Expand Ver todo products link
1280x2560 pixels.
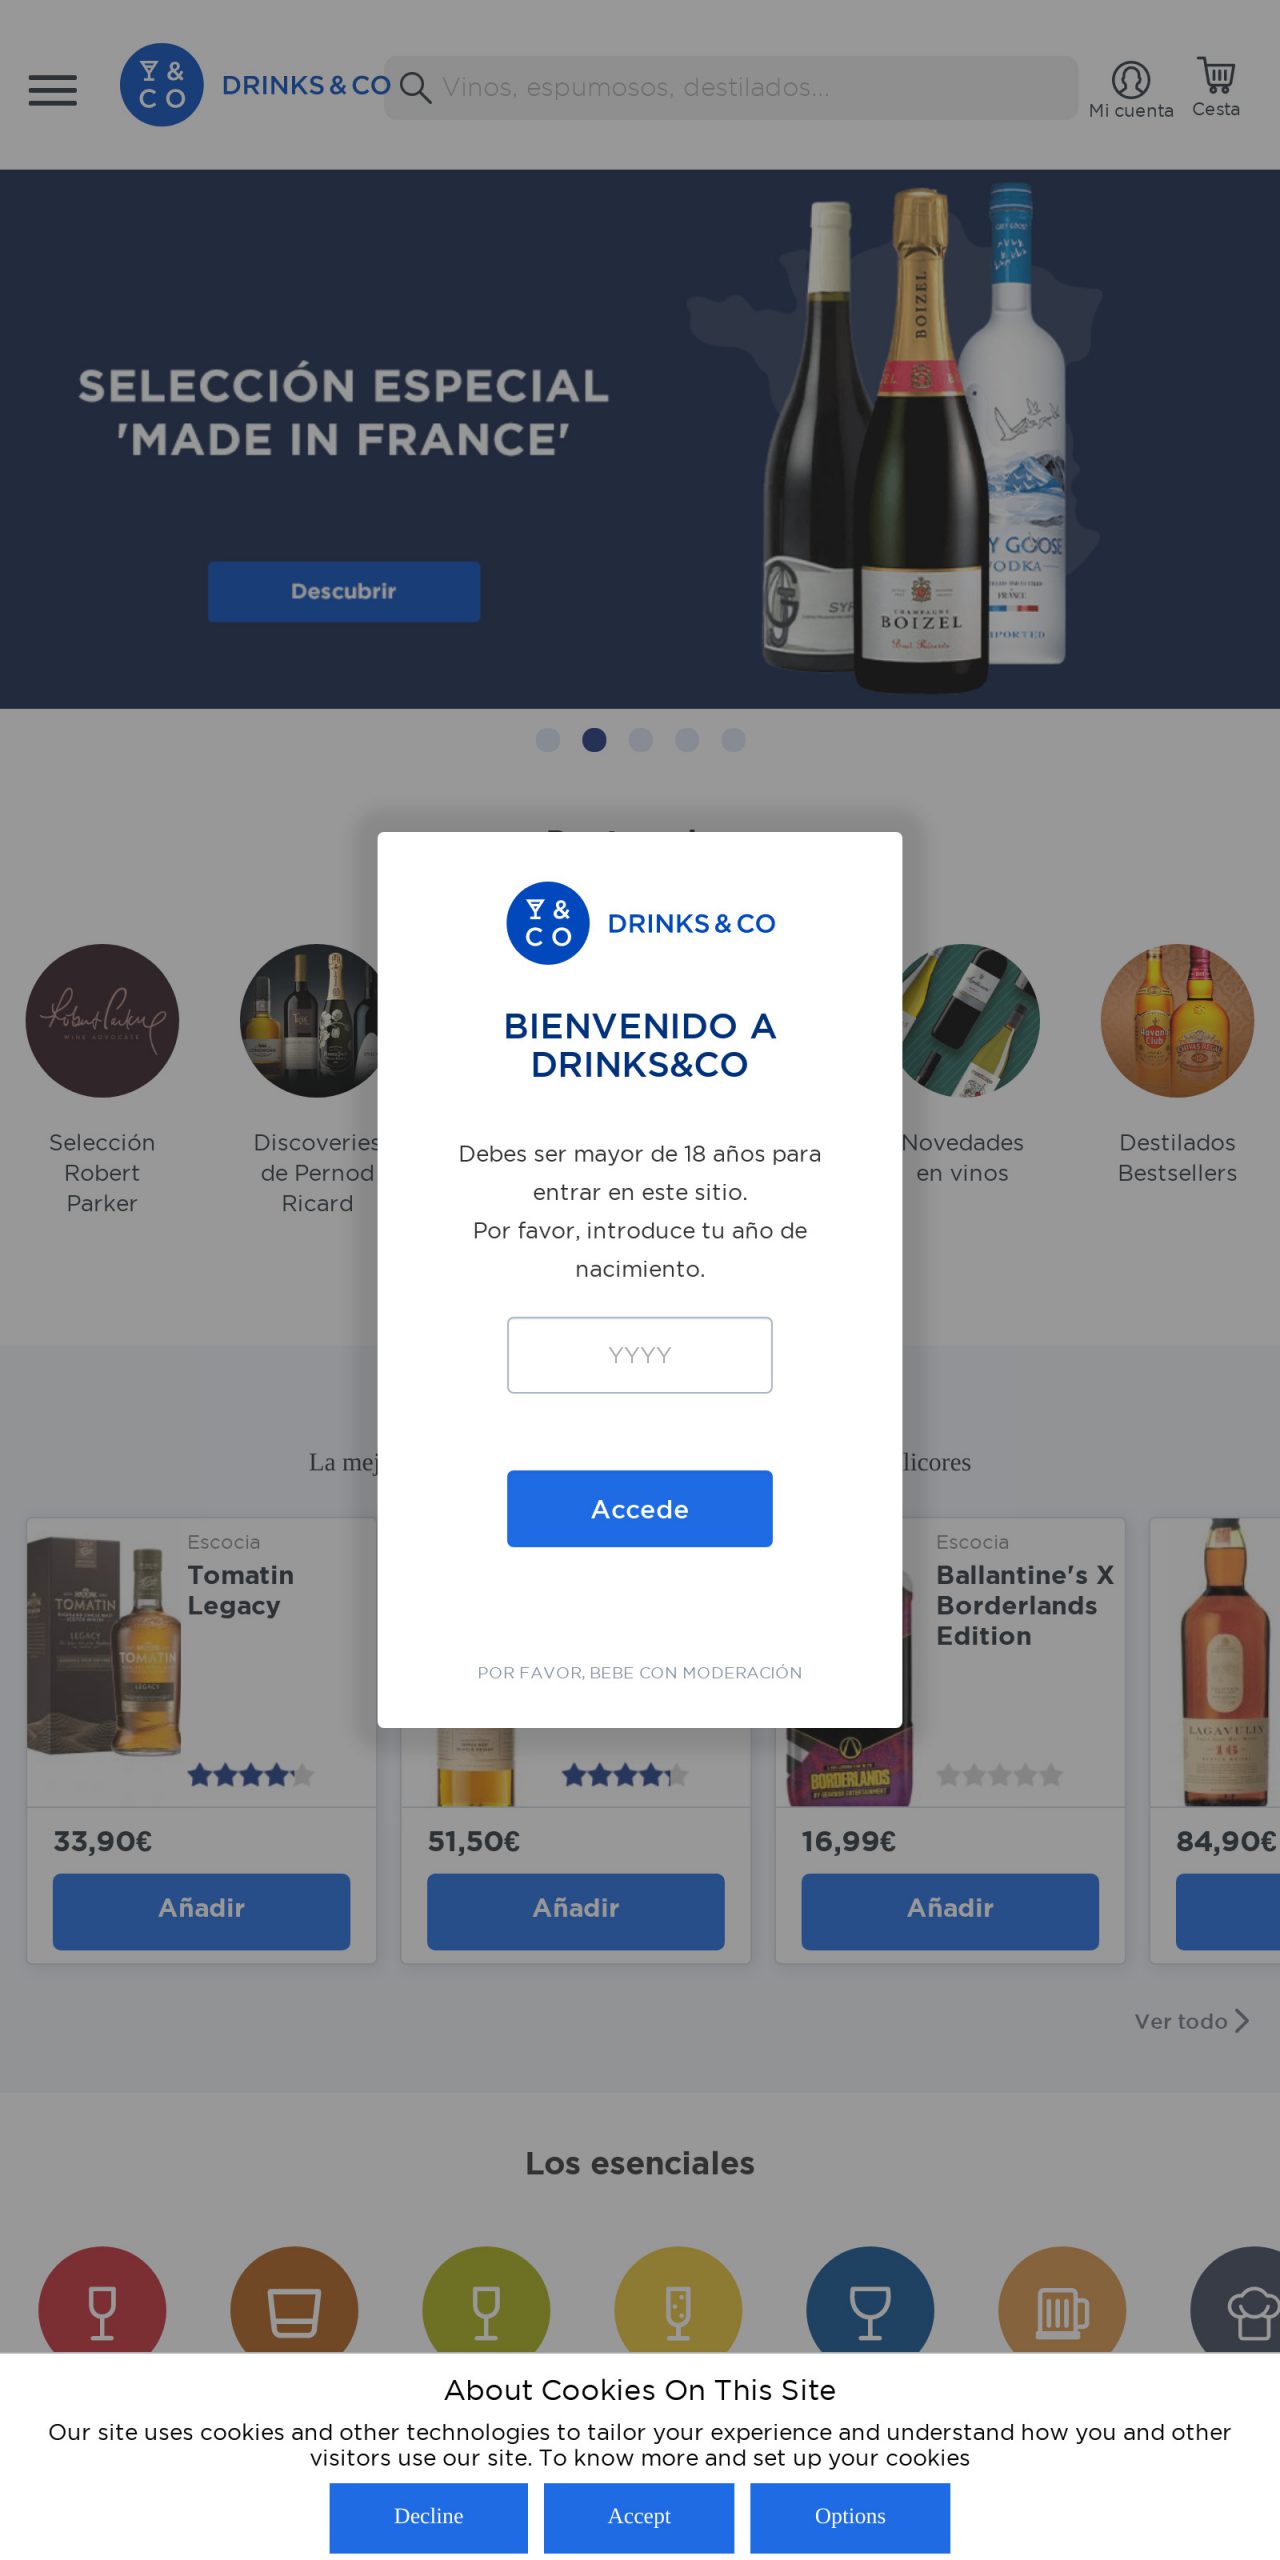1191,2021
